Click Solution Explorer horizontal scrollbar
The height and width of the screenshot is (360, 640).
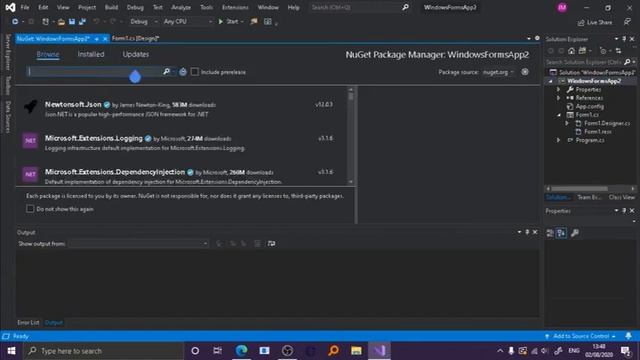point(590,189)
